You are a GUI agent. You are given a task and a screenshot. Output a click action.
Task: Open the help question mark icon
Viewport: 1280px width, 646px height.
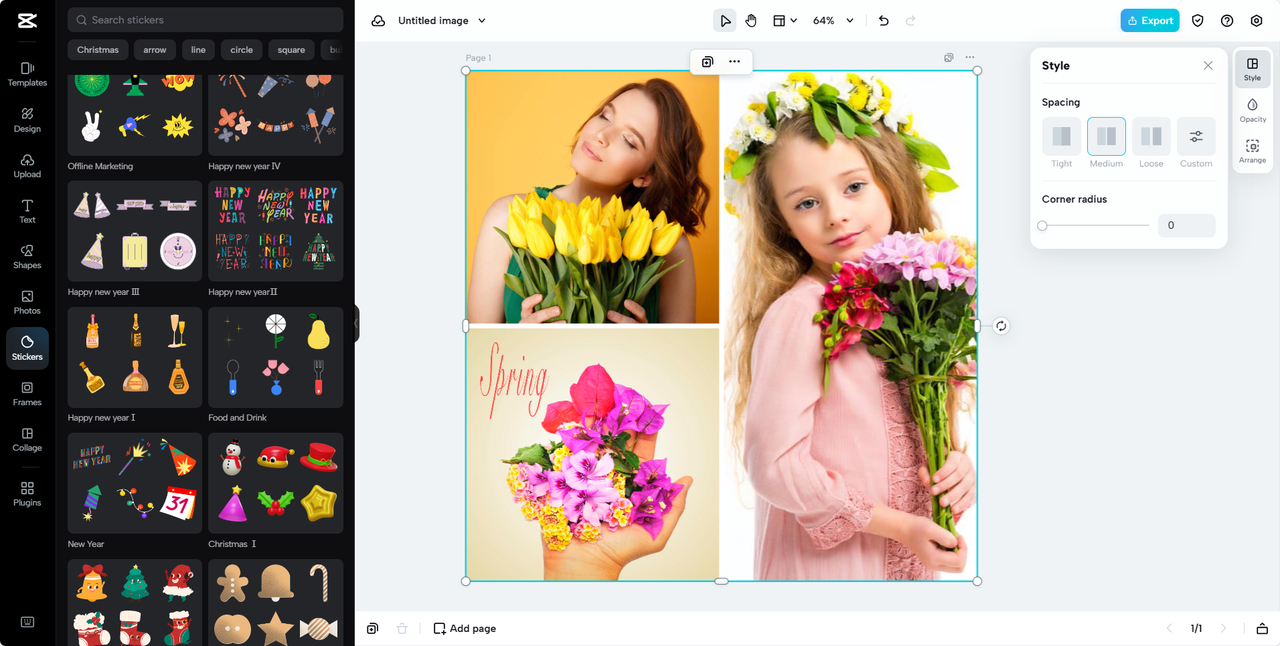(1227, 20)
